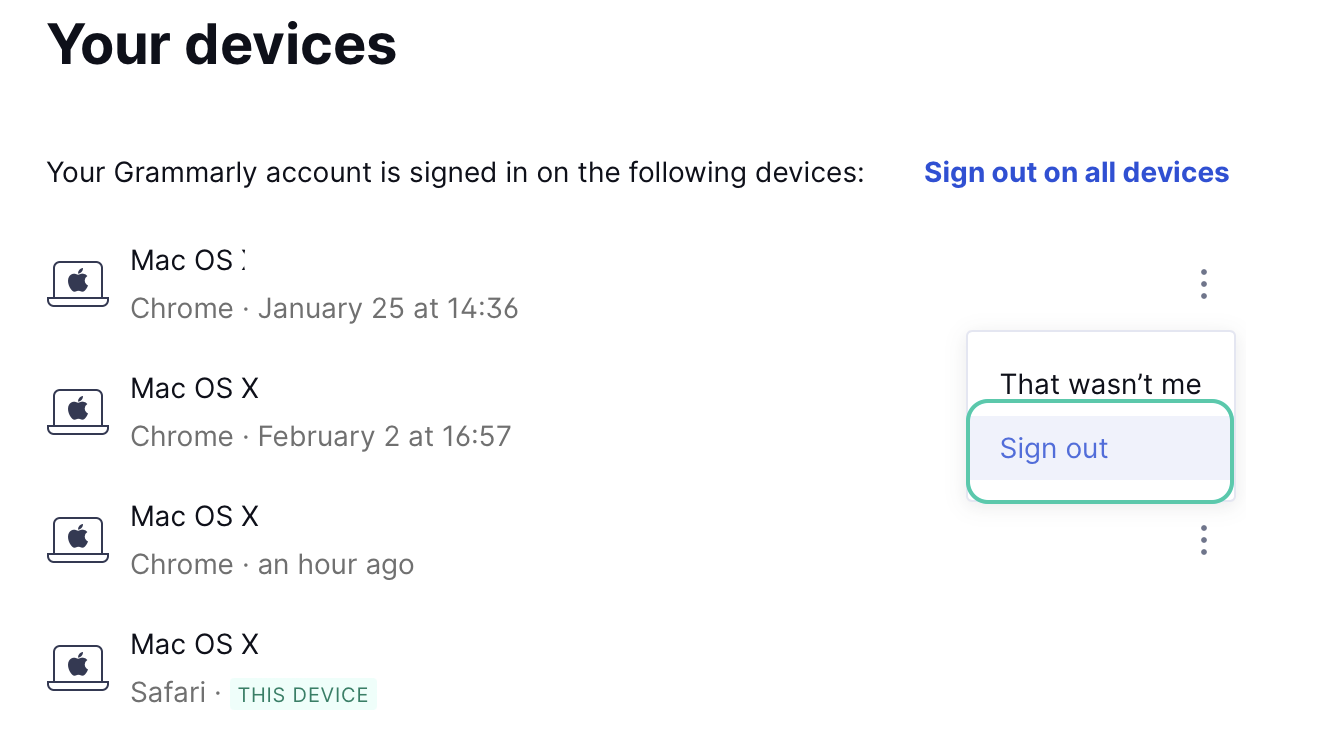Click the 'Safari' browser label
The width and height of the screenshot is (1324, 746).
[168, 692]
